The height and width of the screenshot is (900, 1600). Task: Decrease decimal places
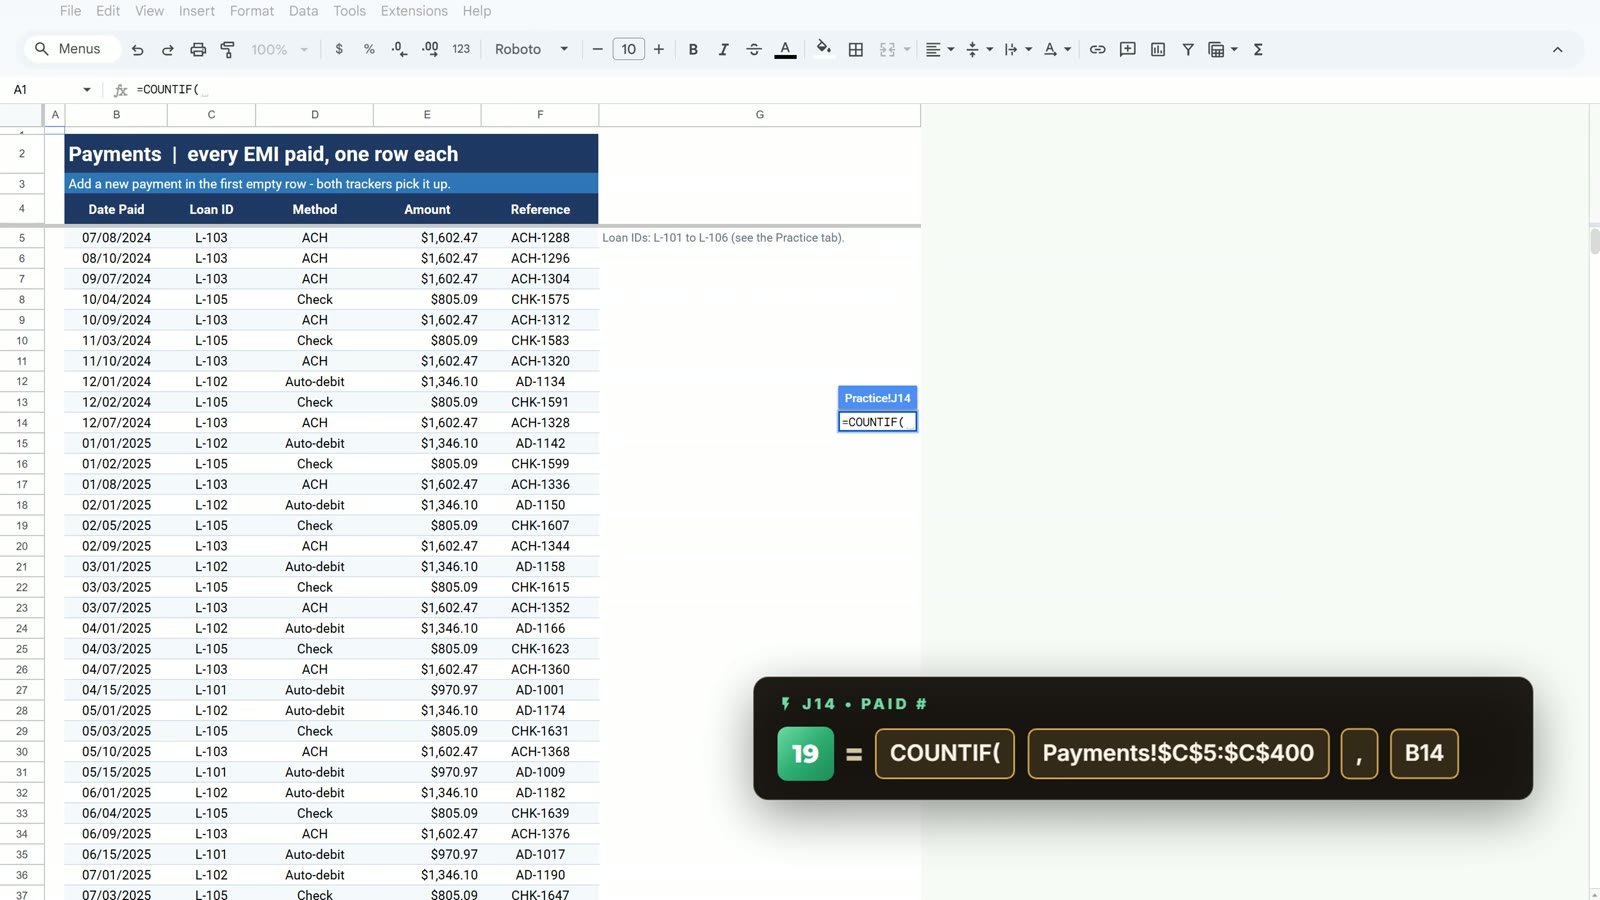click(399, 49)
